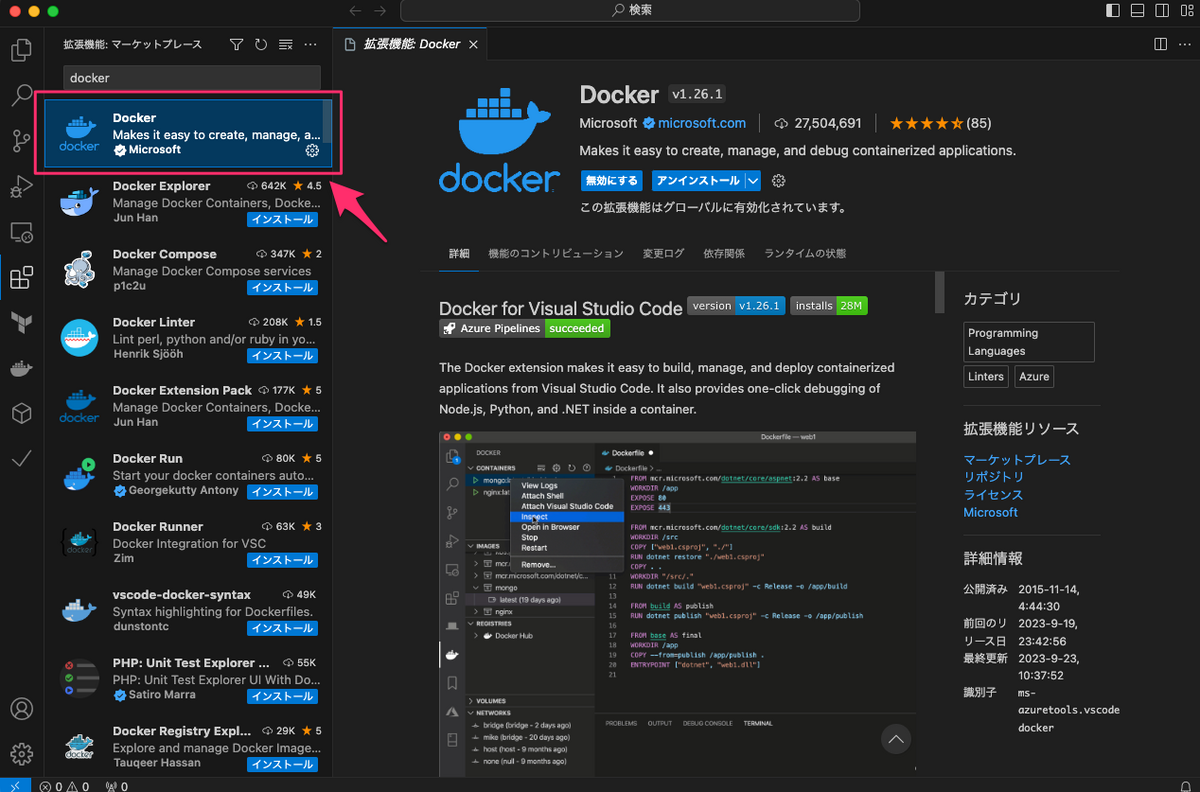Click the アンインストール button
Screen dimensions: 1200x792
point(698,181)
